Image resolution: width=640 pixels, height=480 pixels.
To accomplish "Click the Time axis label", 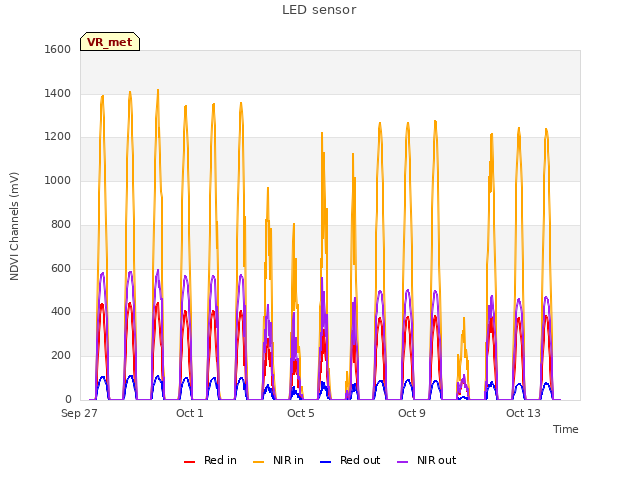I will (x=566, y=429).
